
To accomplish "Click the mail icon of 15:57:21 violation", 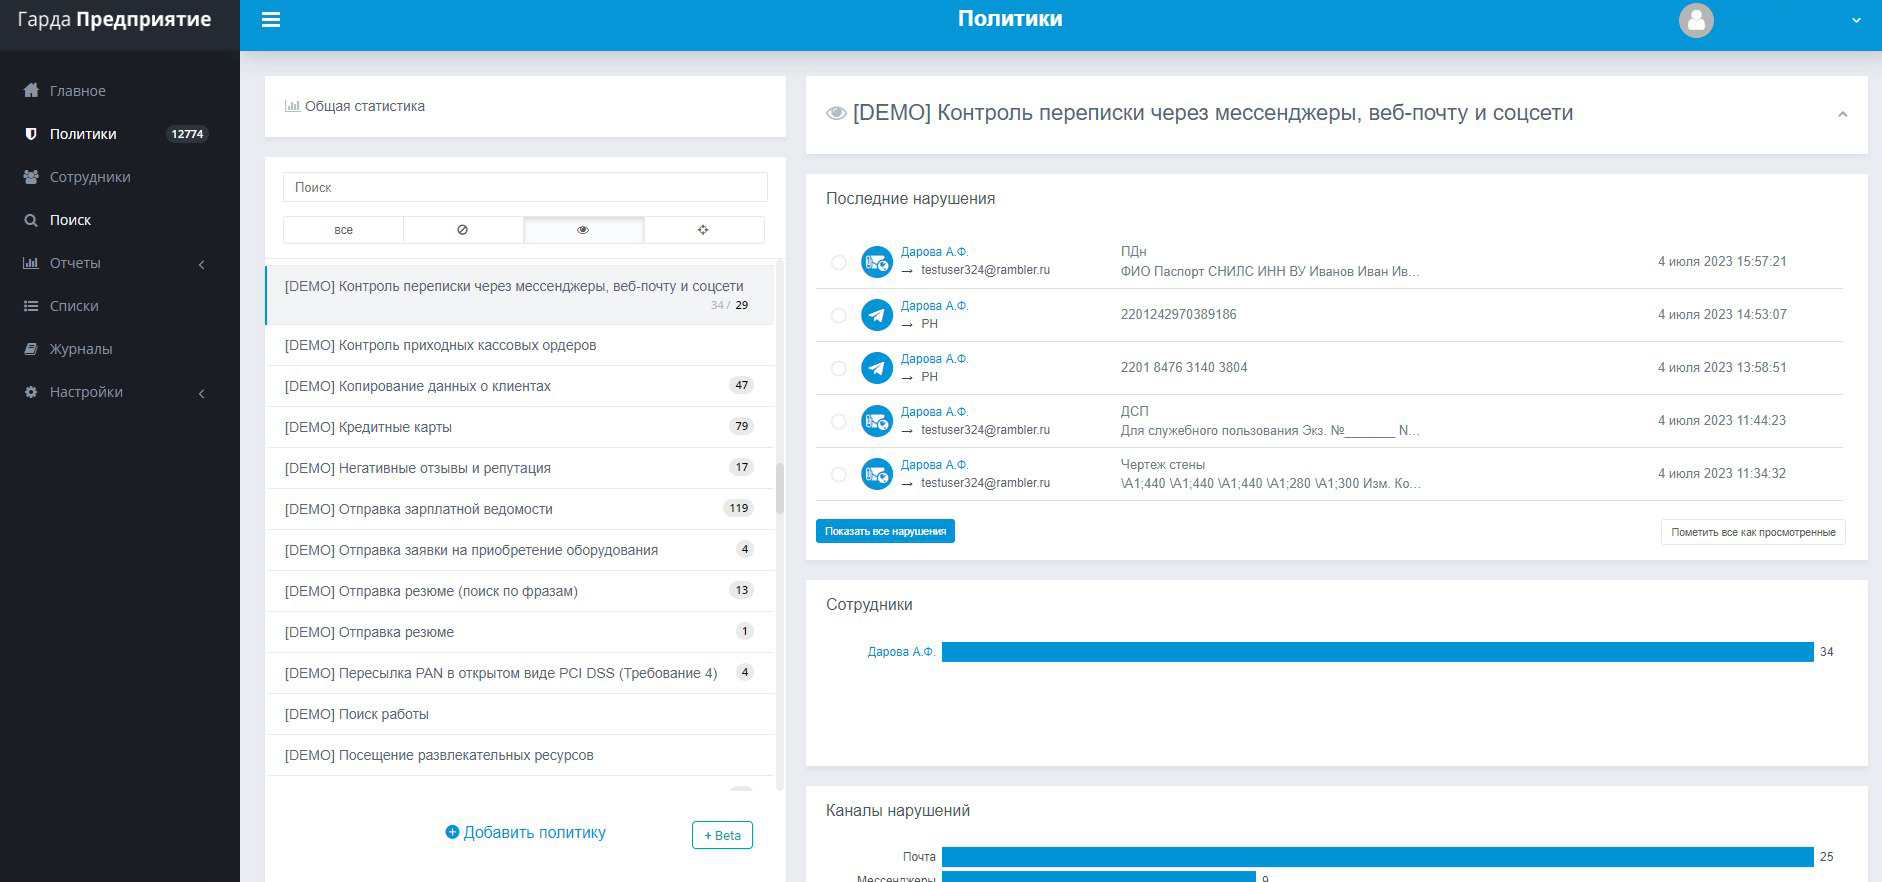I will tap(877, 262).
